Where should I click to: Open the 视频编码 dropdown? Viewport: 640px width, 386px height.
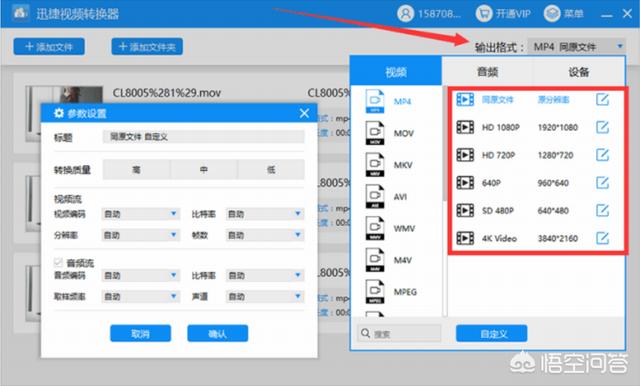(x=140, y=214)
